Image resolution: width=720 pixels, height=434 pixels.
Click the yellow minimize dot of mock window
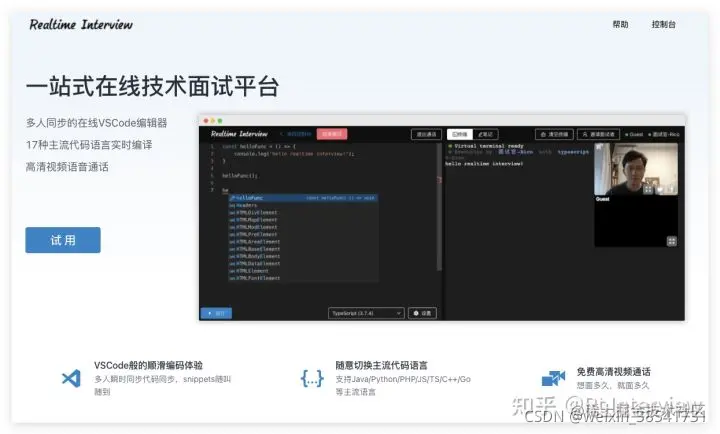213,121
